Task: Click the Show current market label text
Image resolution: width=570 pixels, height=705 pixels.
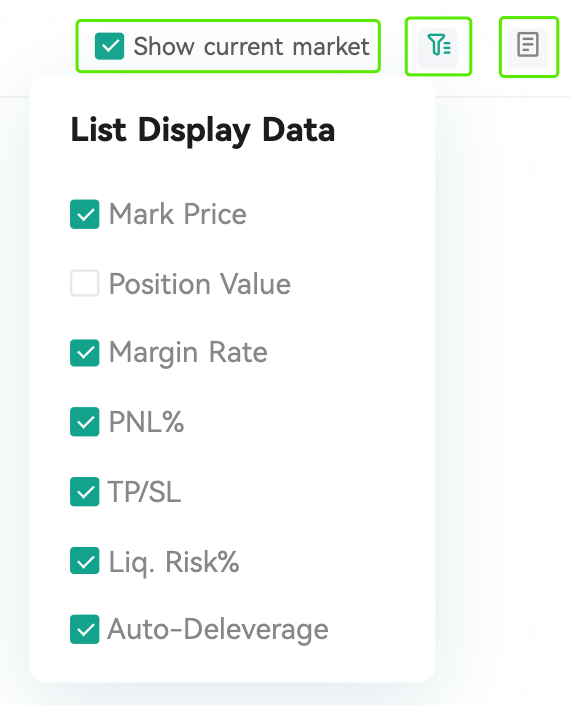Action: pos(251,46)
